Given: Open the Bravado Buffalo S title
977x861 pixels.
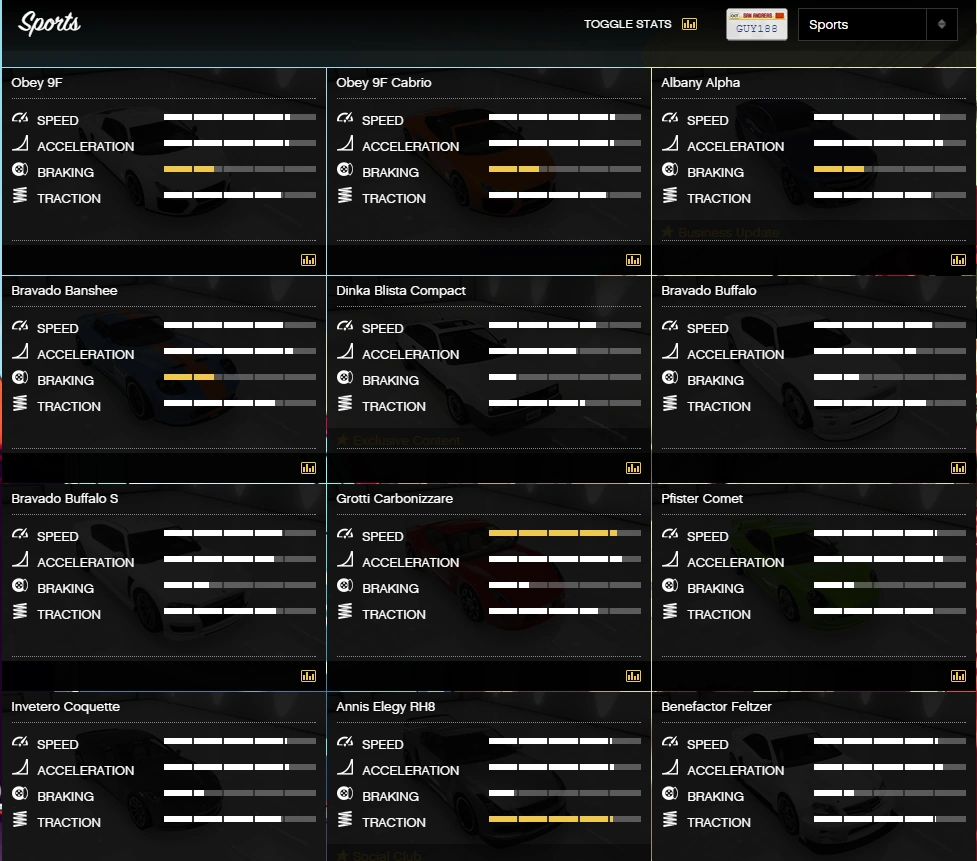Looking at the screenshot, I should click(65, 498).
